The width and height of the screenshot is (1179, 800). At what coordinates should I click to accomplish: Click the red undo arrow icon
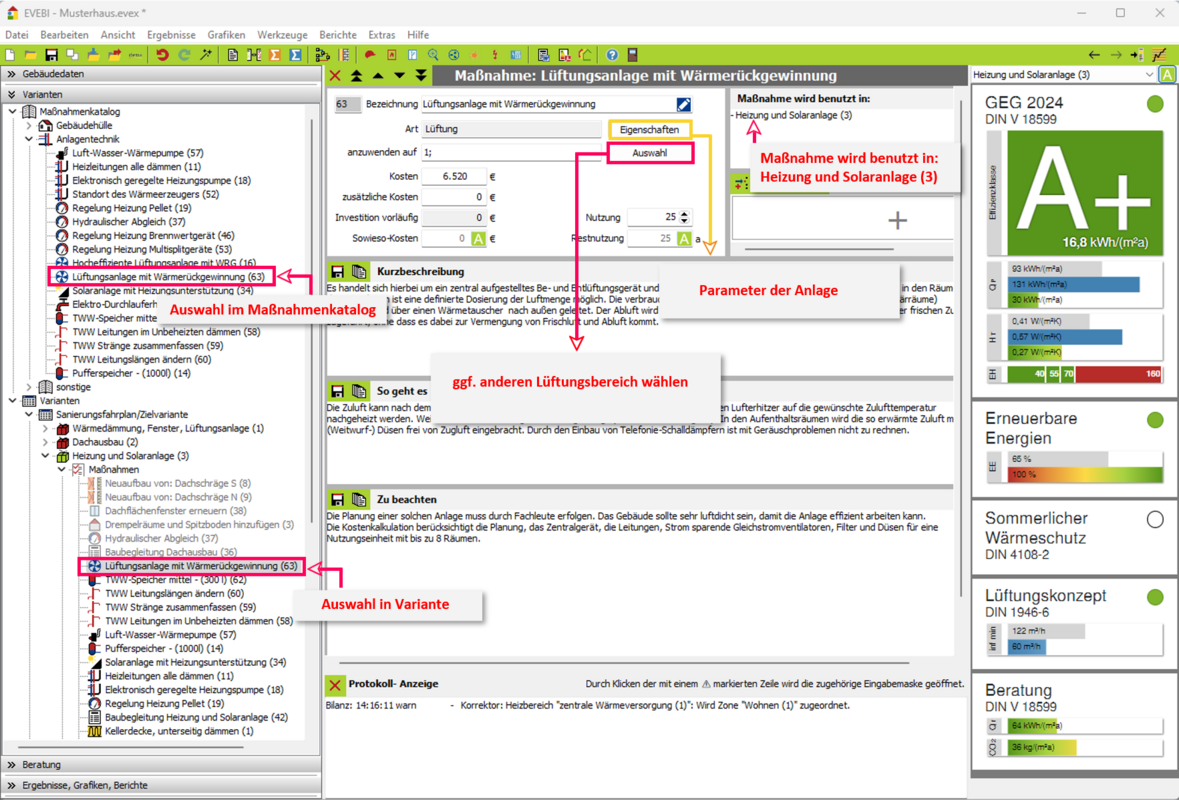(162, 55)
